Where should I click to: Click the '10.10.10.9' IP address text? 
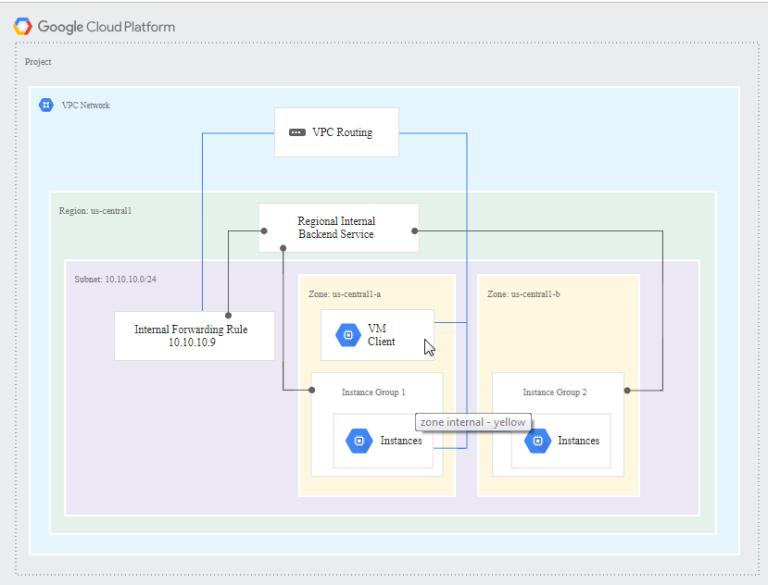[x=192, y=342]
